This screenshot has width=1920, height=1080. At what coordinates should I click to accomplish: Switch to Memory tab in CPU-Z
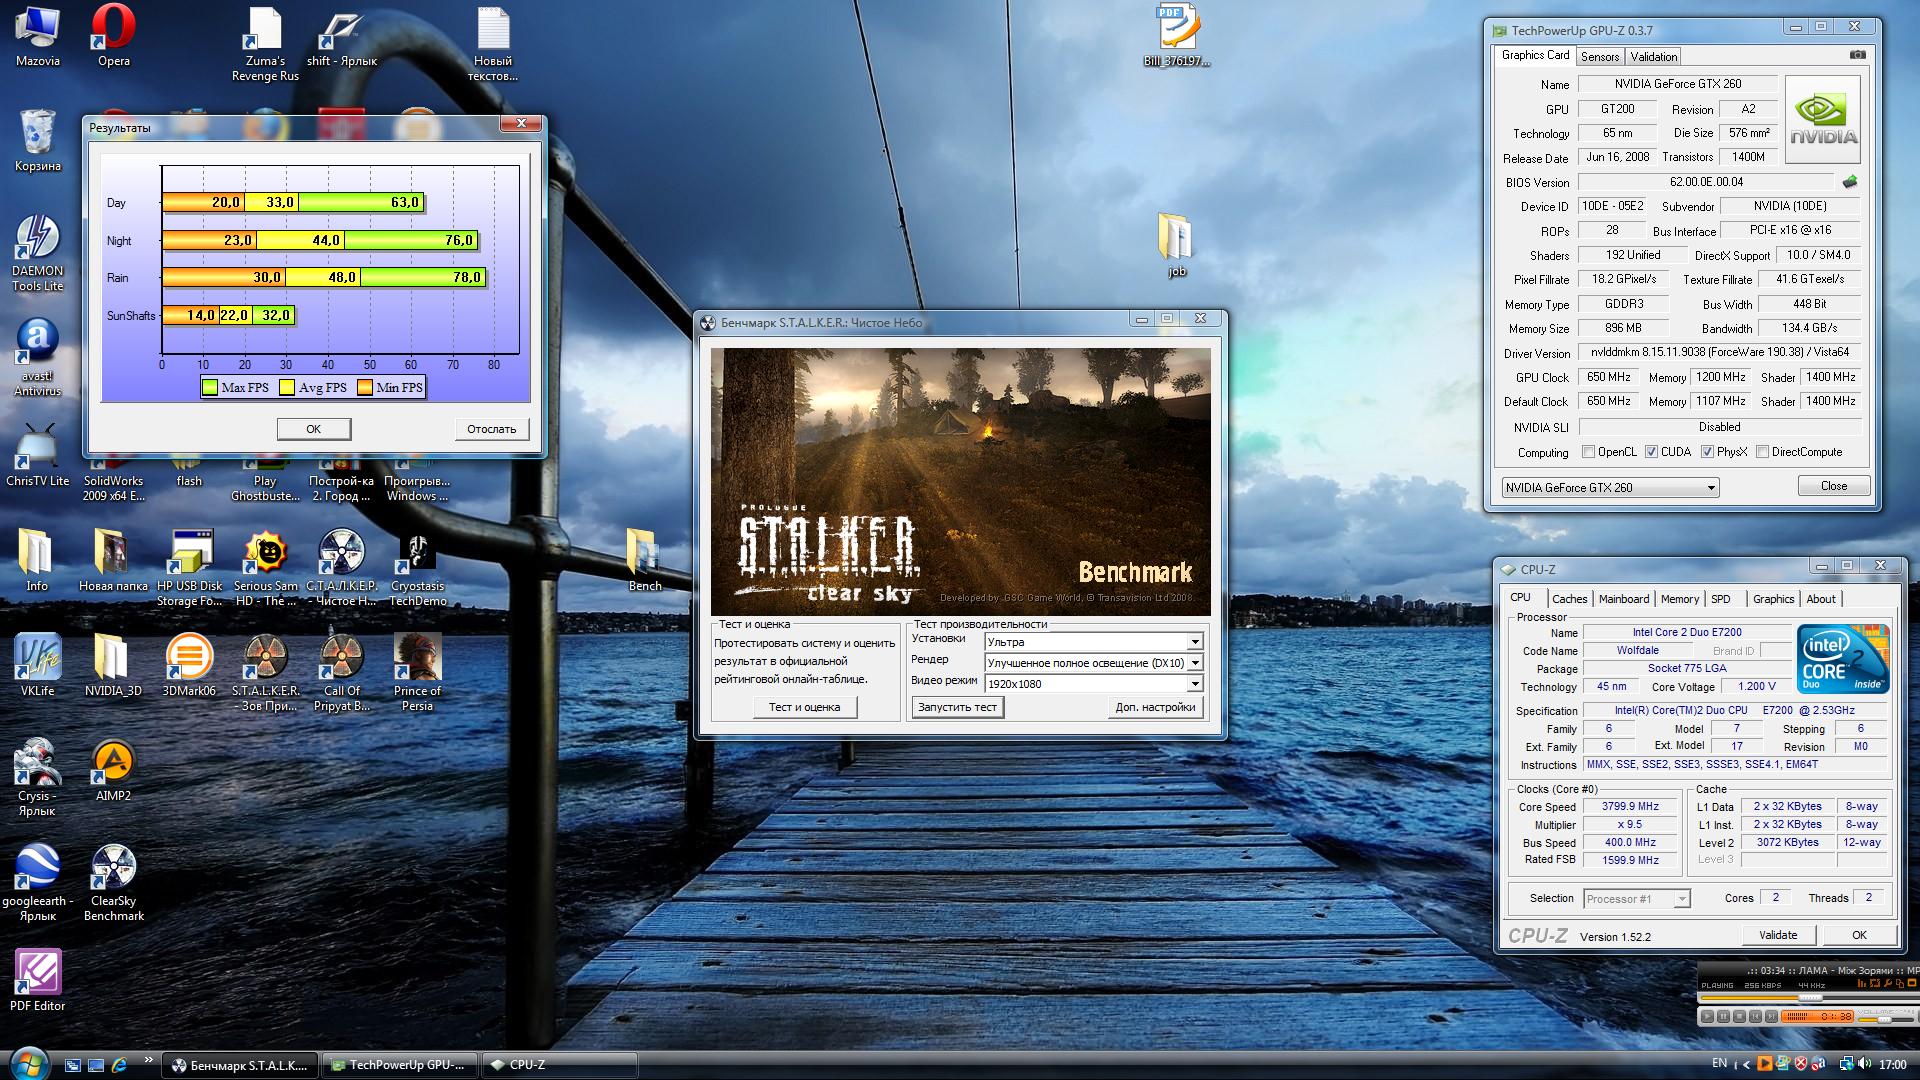click(1680, 599)
